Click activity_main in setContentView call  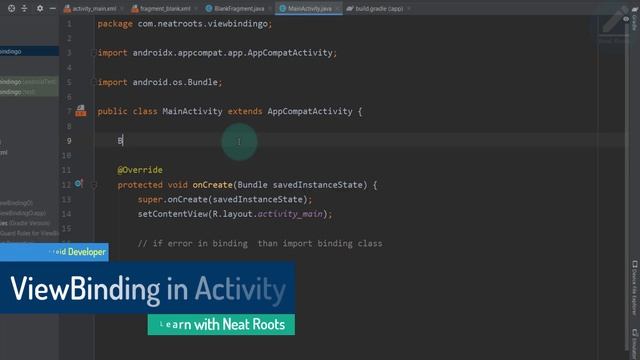pos(290,214)
